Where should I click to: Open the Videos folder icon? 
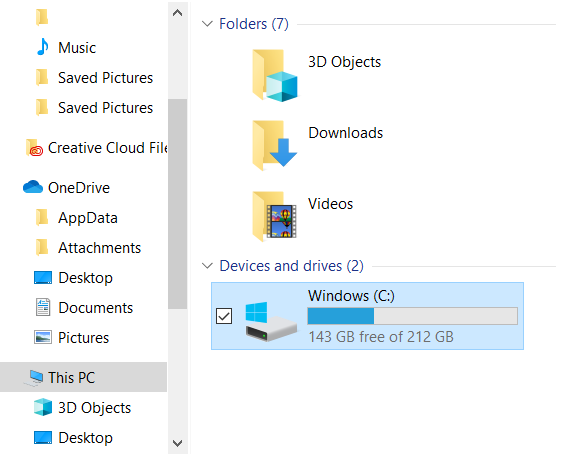tap(275, 216)
